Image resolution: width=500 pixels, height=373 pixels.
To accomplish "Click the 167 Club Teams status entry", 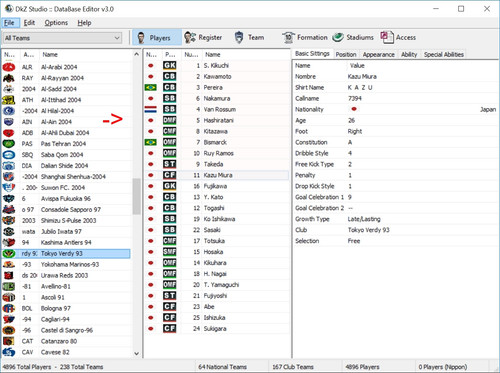I will pos(293,367).
